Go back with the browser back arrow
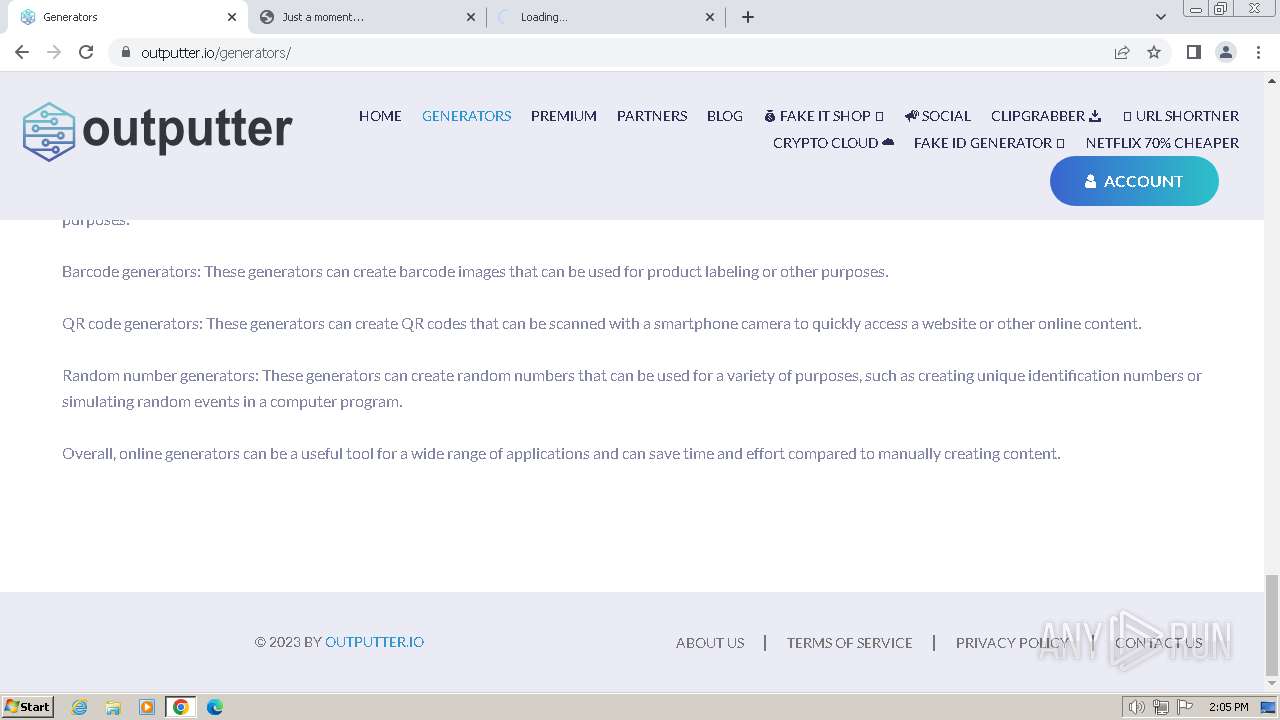The image size is (1280, 720). tap(22, 52)
